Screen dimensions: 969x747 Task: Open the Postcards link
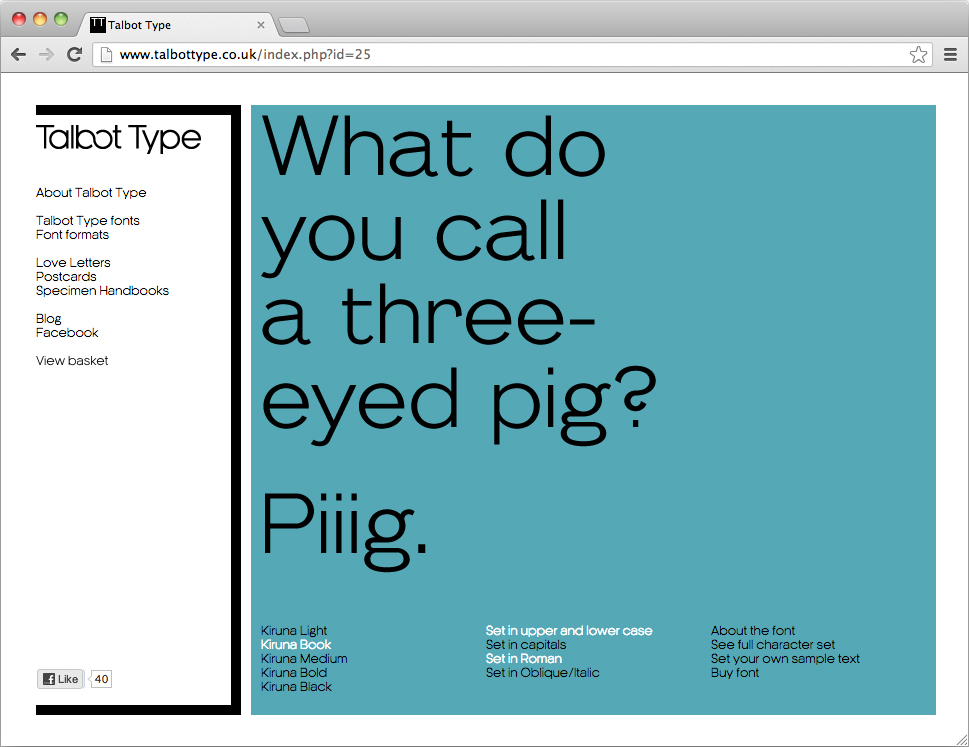[66, 277]
